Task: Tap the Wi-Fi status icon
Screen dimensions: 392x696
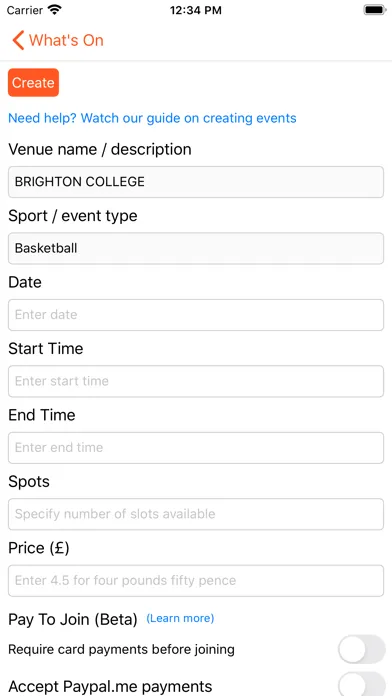Action: pos(55,10)
